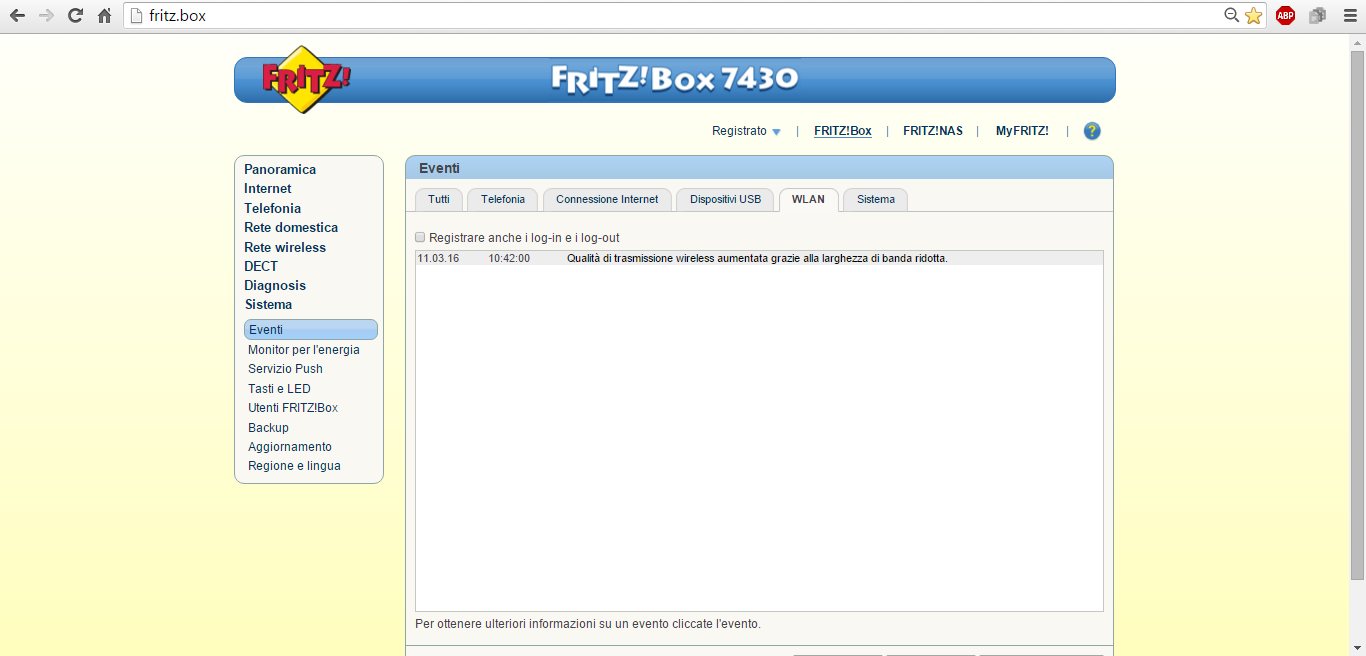This screenshot has height=656, width=1366.
Task: Click the FRITZ!Box 7430 banner title
Action: click(x=675, y=79)
